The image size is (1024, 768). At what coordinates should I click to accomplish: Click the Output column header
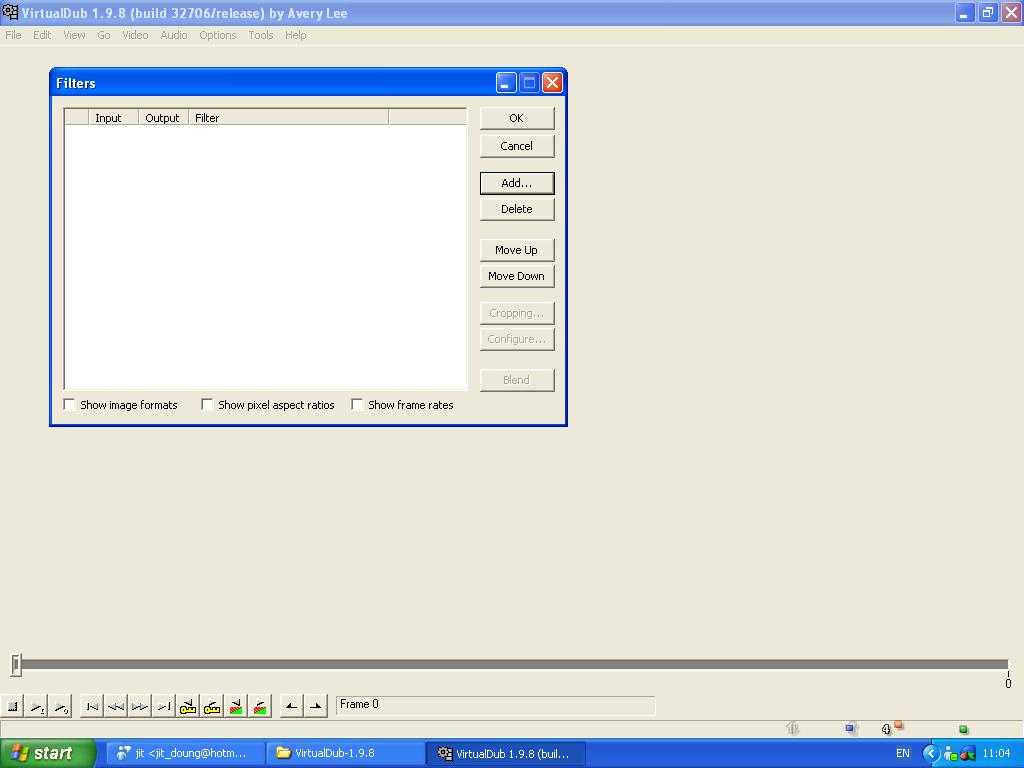click(163, 118)
